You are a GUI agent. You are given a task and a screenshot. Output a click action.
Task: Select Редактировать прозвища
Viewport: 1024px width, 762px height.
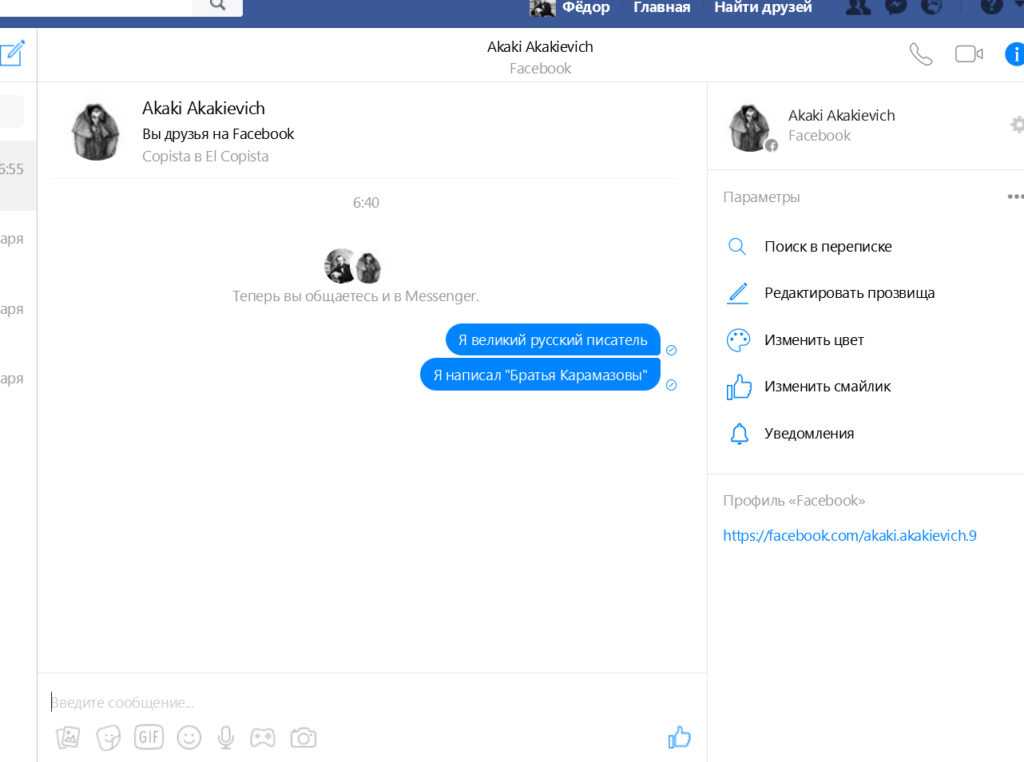[850, 293]
